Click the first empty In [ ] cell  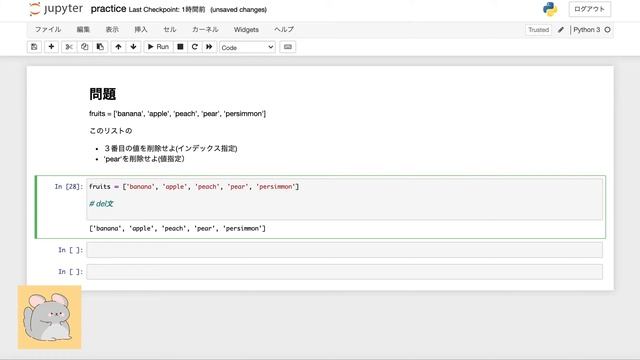[x=344, y=250]
